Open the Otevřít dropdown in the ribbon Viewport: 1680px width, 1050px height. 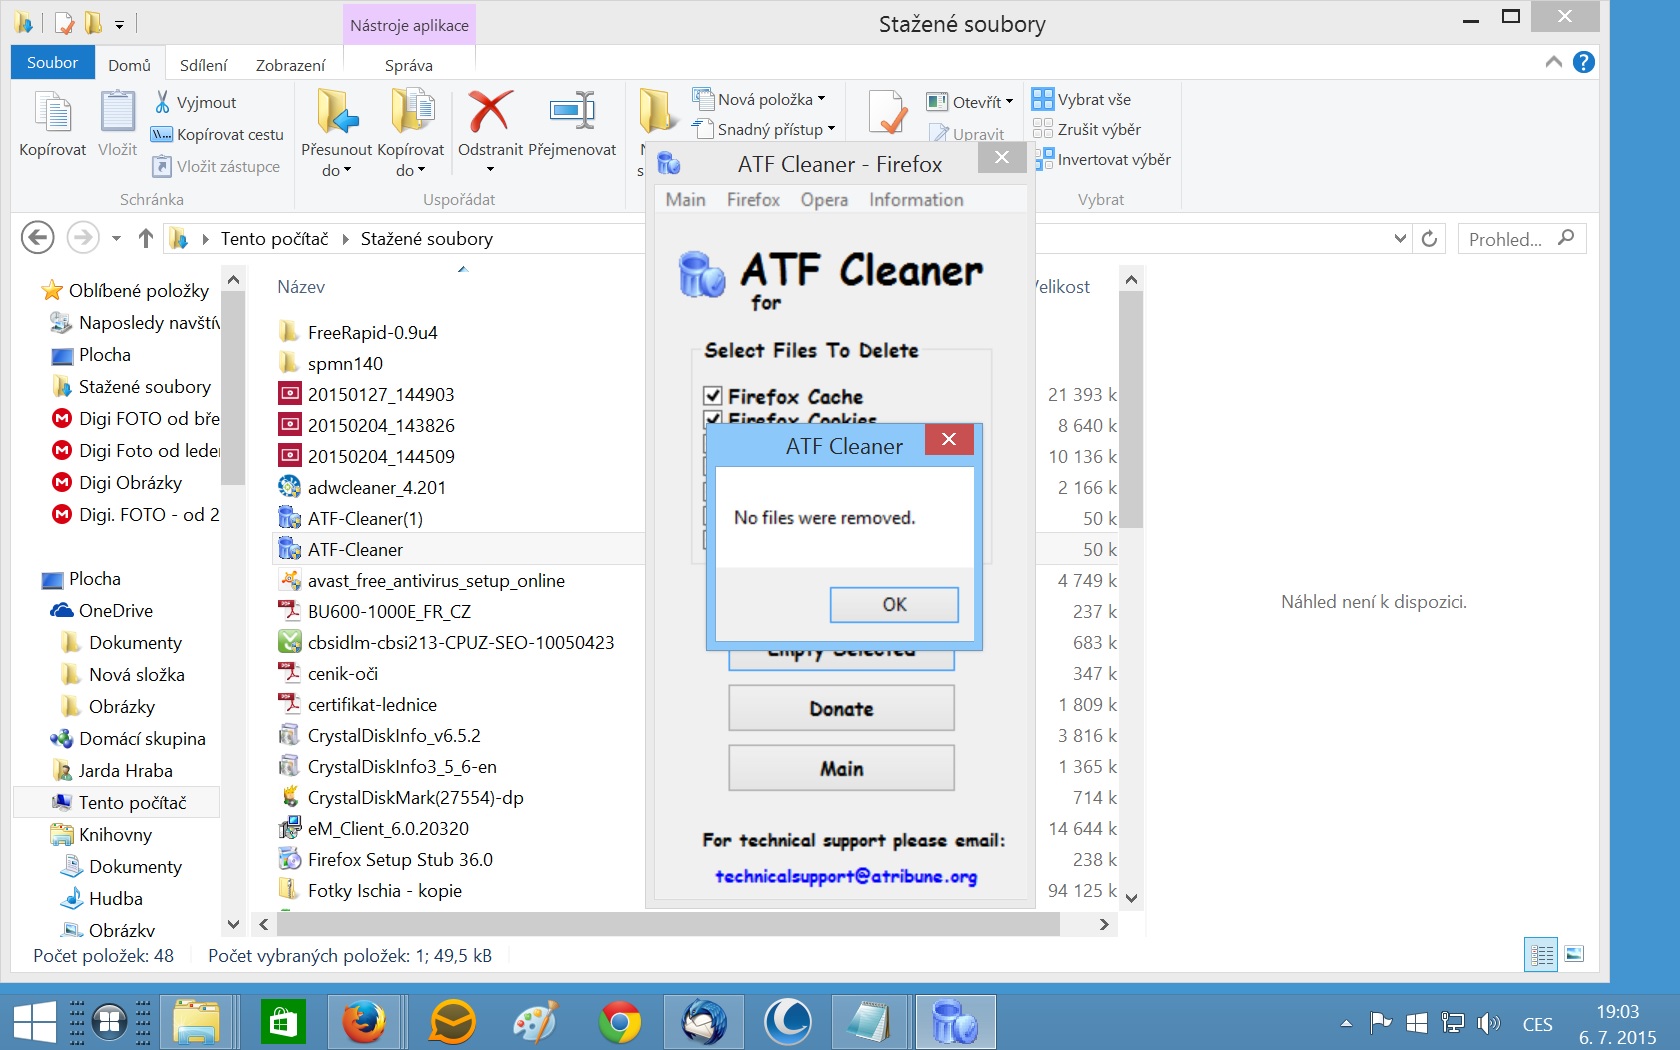tap(969, 101)
